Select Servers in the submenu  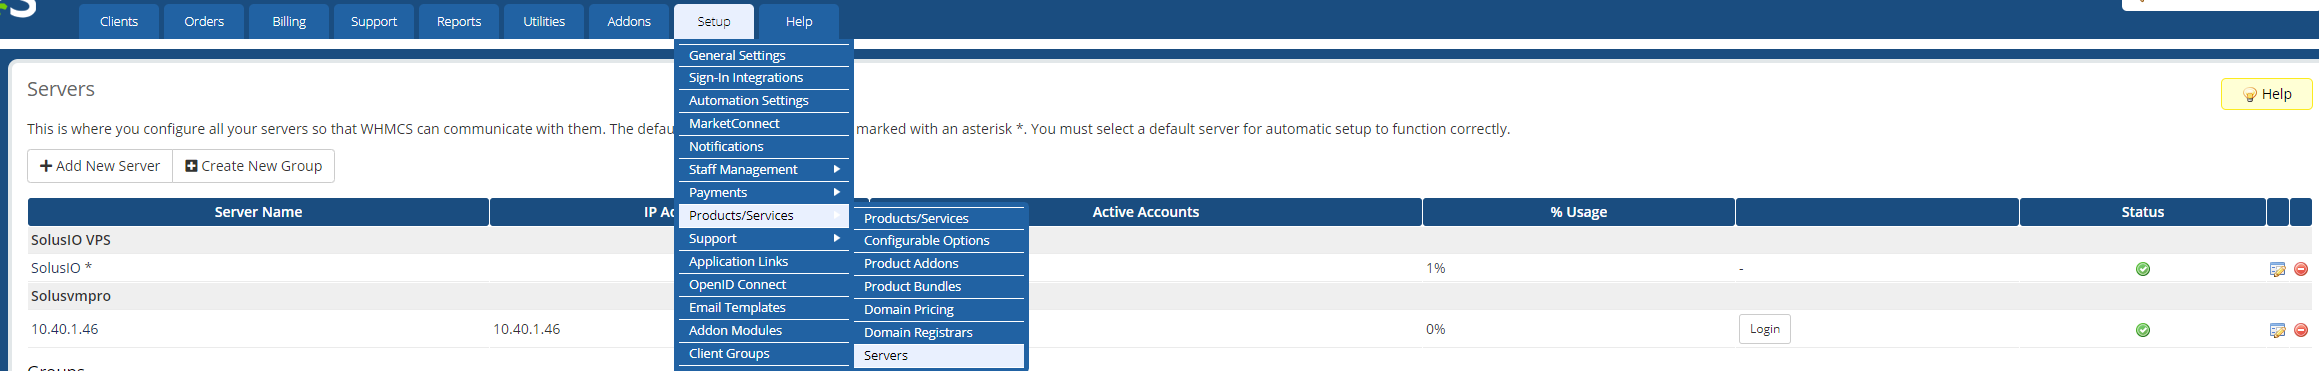pos(939,356)
